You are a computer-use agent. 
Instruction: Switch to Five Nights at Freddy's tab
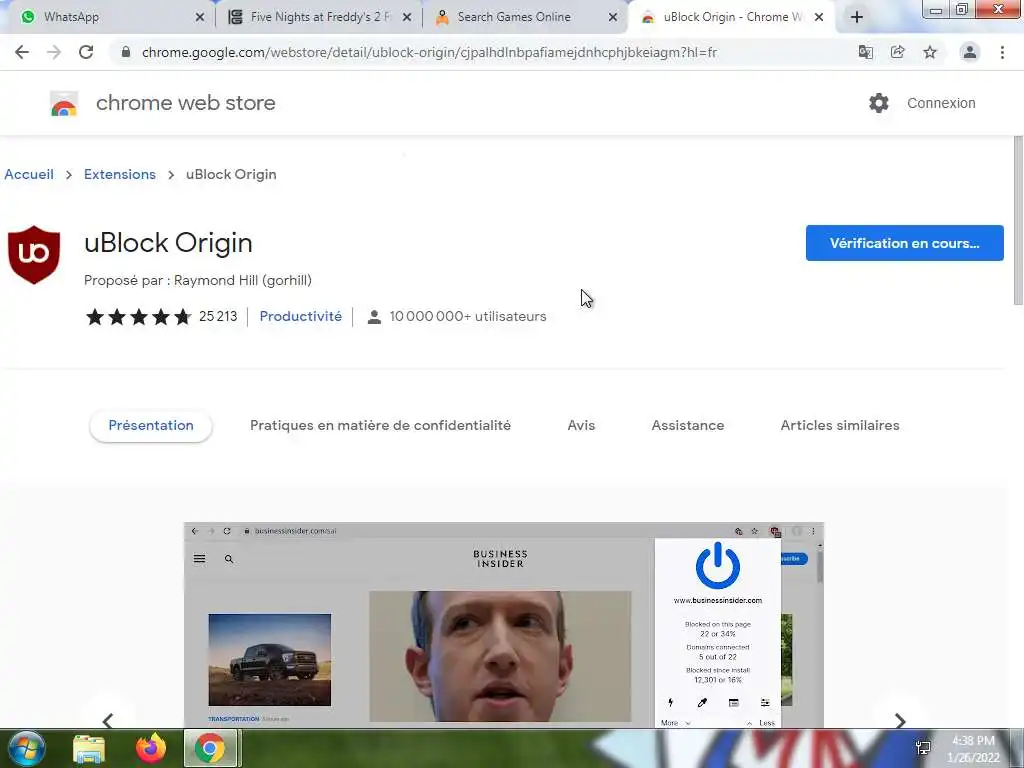(320, 17)
